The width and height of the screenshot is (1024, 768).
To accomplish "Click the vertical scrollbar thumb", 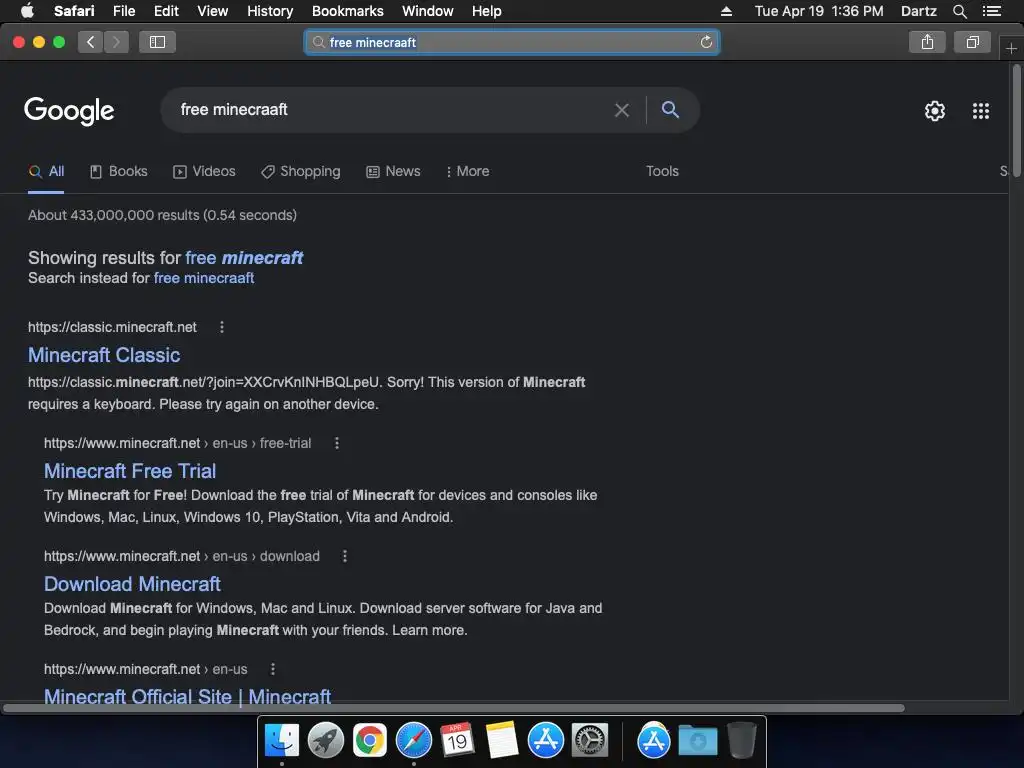I will [x=1017, y=119].
